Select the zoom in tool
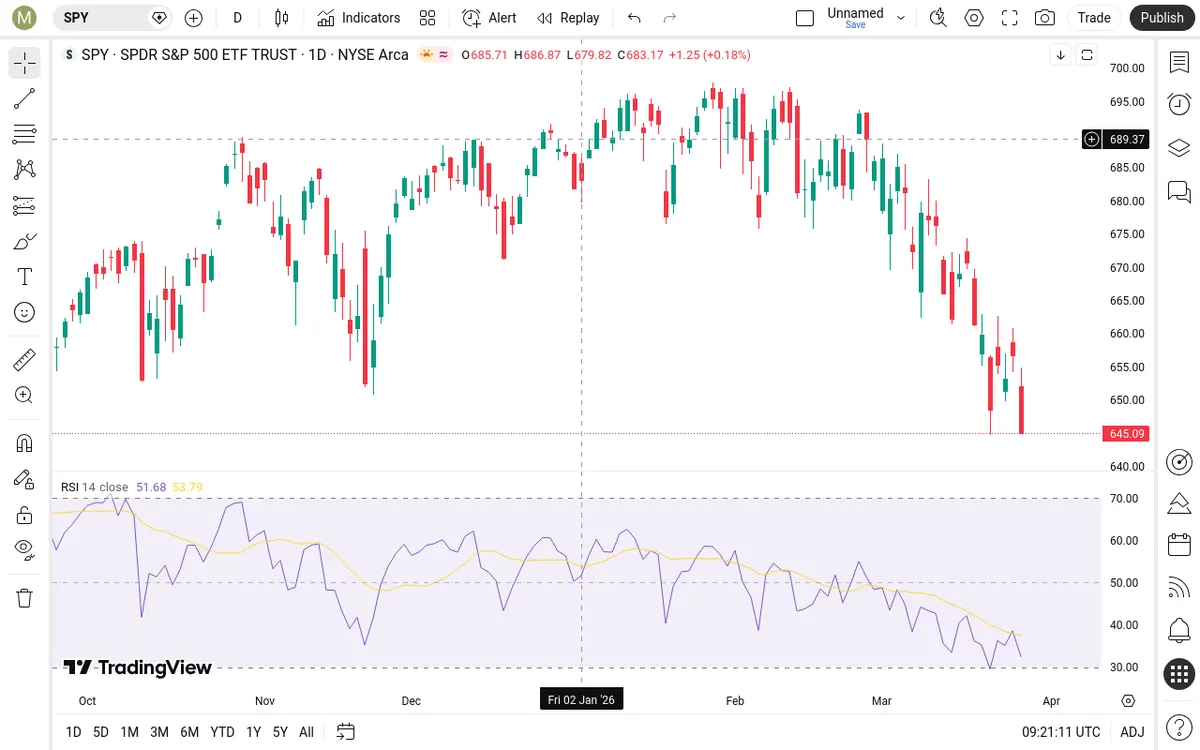1200x750 pixels. (x=25, y=395)
